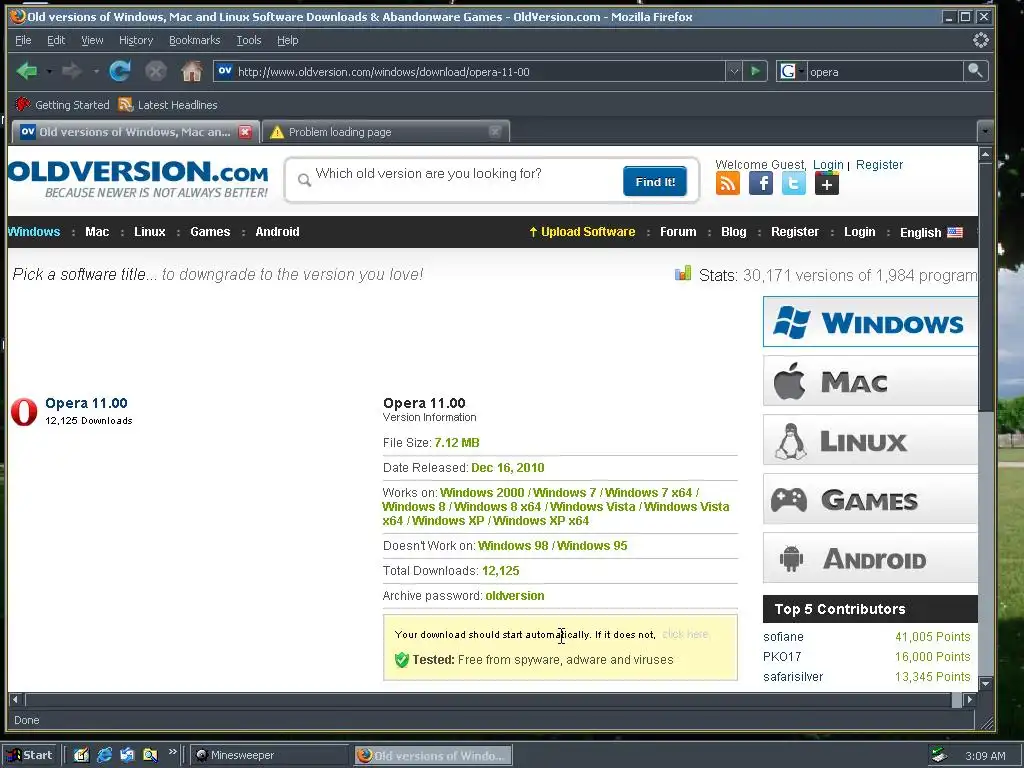Switch to Minesweeper in the taskbar

pyautogui.click(x=270, y=755)
